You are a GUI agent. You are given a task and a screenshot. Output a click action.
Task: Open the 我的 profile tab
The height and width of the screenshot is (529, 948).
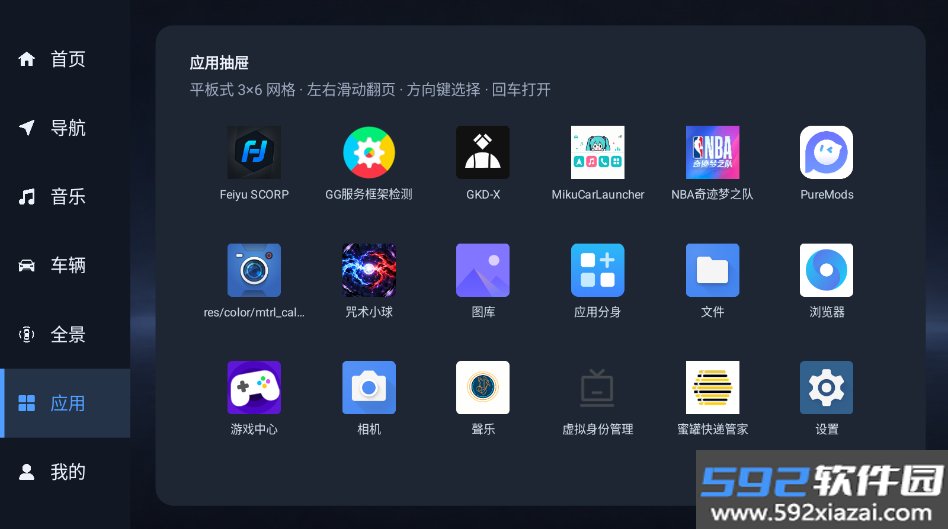tap(65, 472)
